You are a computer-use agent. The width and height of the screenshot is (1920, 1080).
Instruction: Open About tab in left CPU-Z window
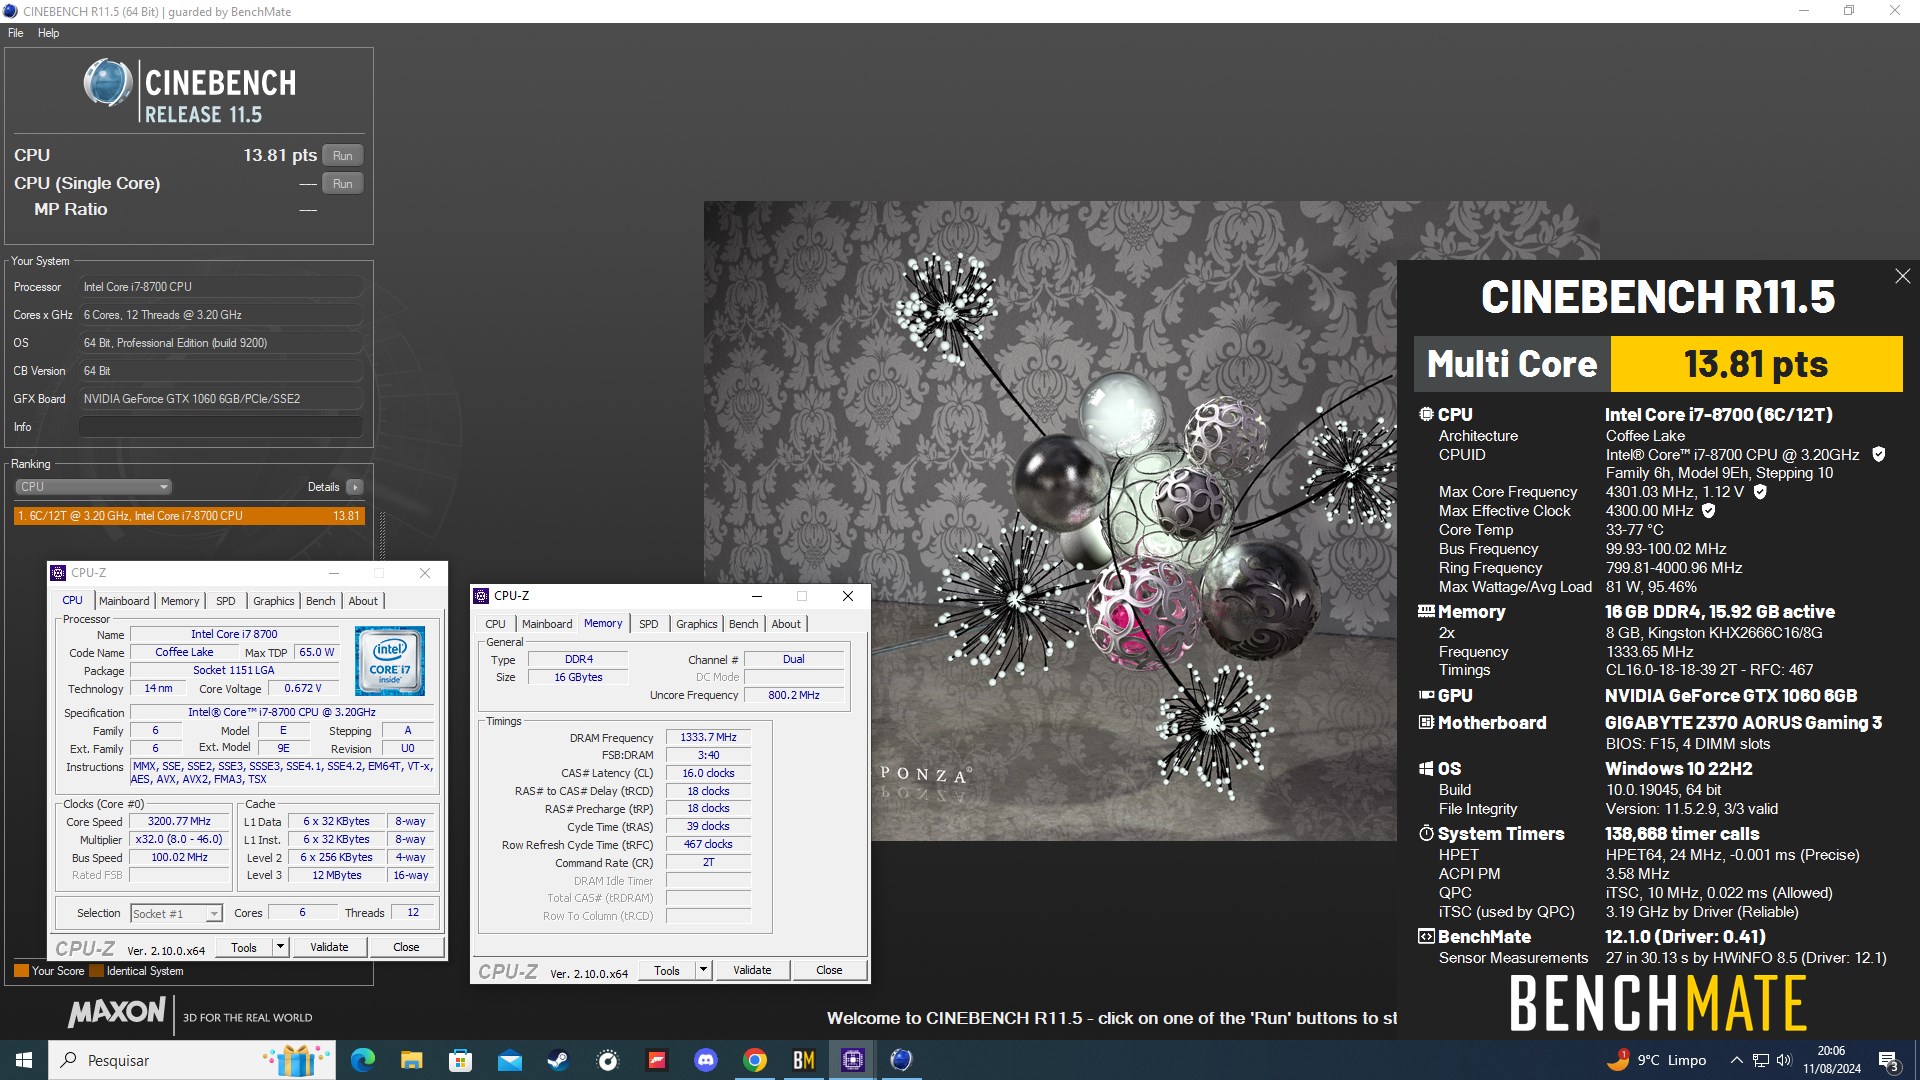tap(363, 601)
